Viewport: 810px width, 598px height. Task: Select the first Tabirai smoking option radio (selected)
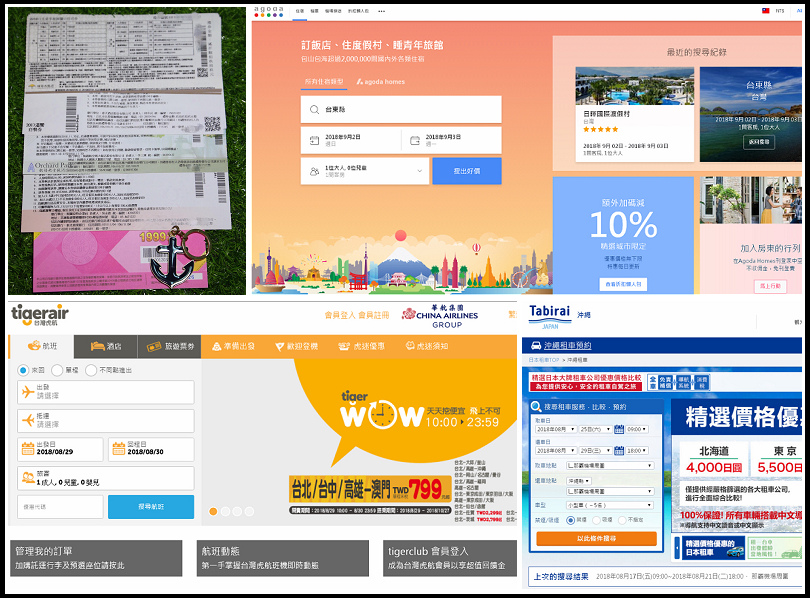pyautogui.click(x=571, y=520)
